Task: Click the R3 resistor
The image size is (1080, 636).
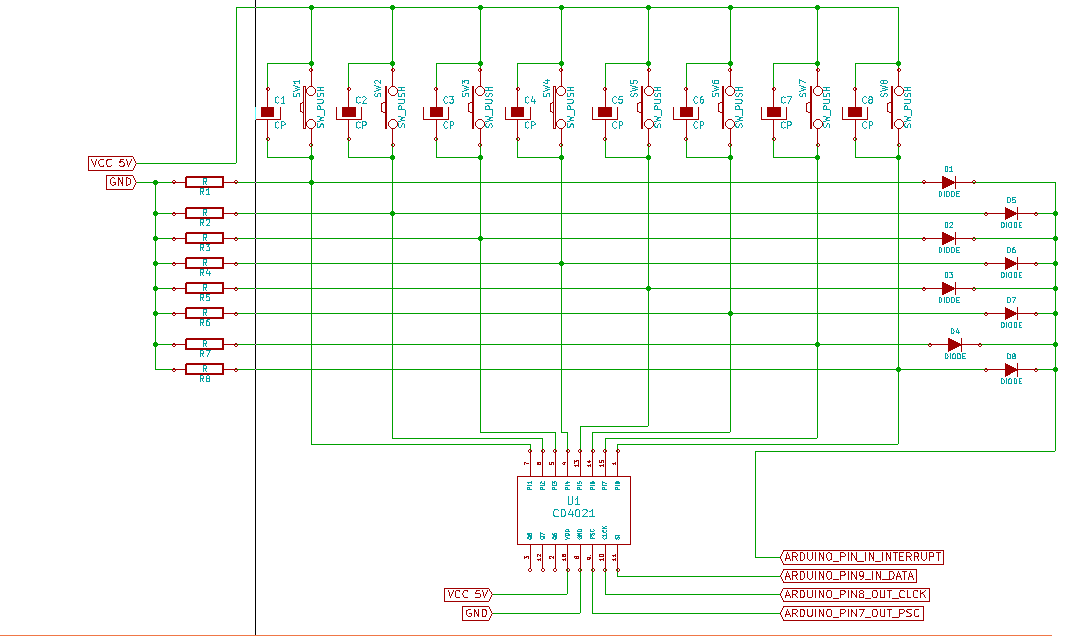Action: coord(205,238)
